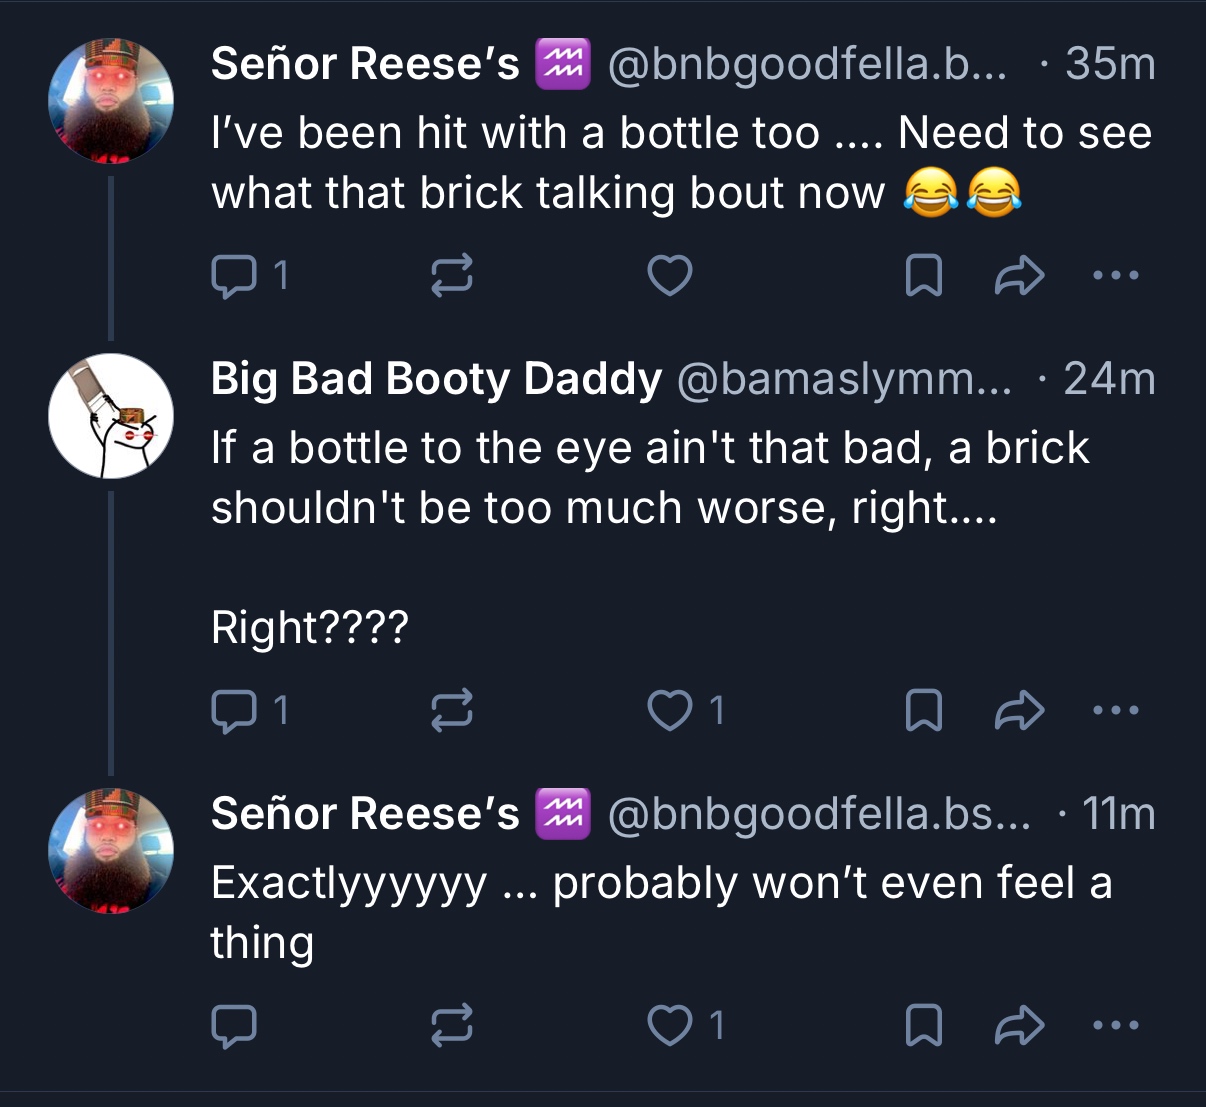Screen dimensions: 1206x1107
Task: Open Big Bad Booty Daddy's avatar
Action: (111, 415)
